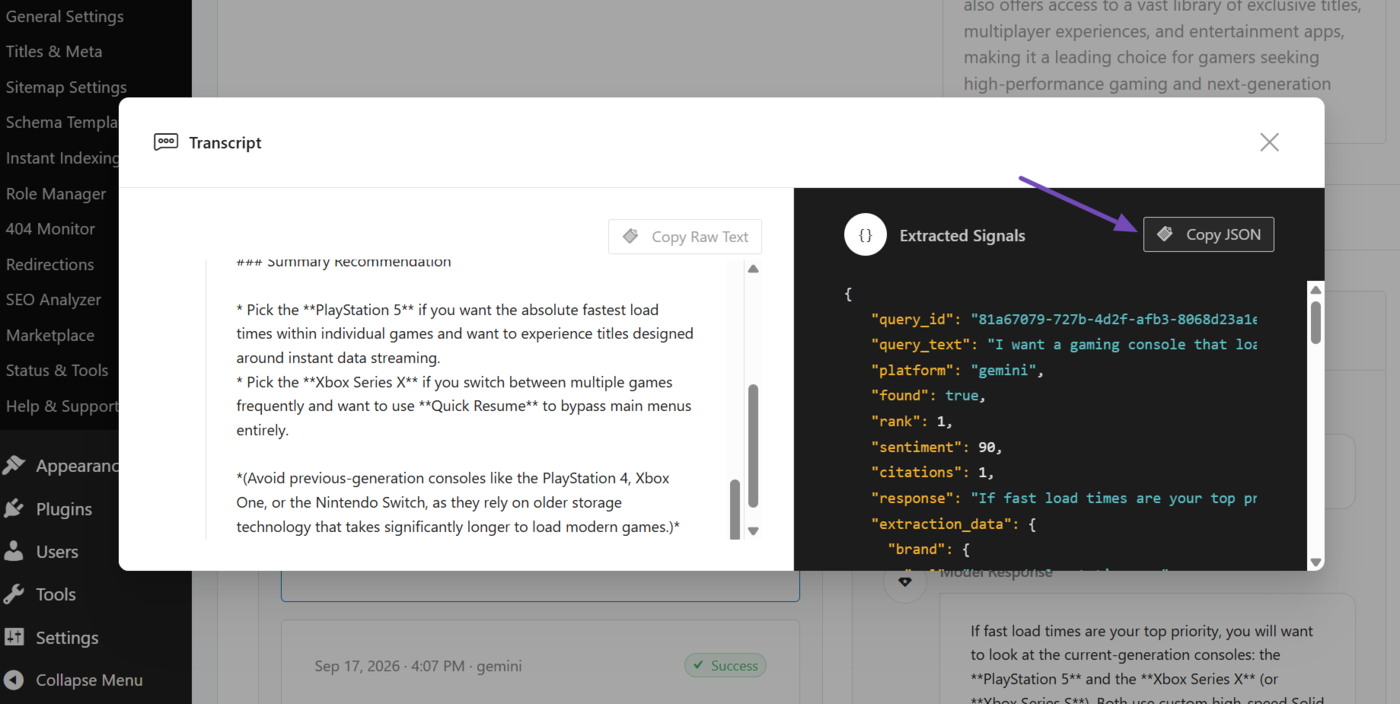Image resolution: width=1400 pixels, height=704 pixels.
Task: Click the tag icon in Copy Raw Text
Action: coord(630,237)
